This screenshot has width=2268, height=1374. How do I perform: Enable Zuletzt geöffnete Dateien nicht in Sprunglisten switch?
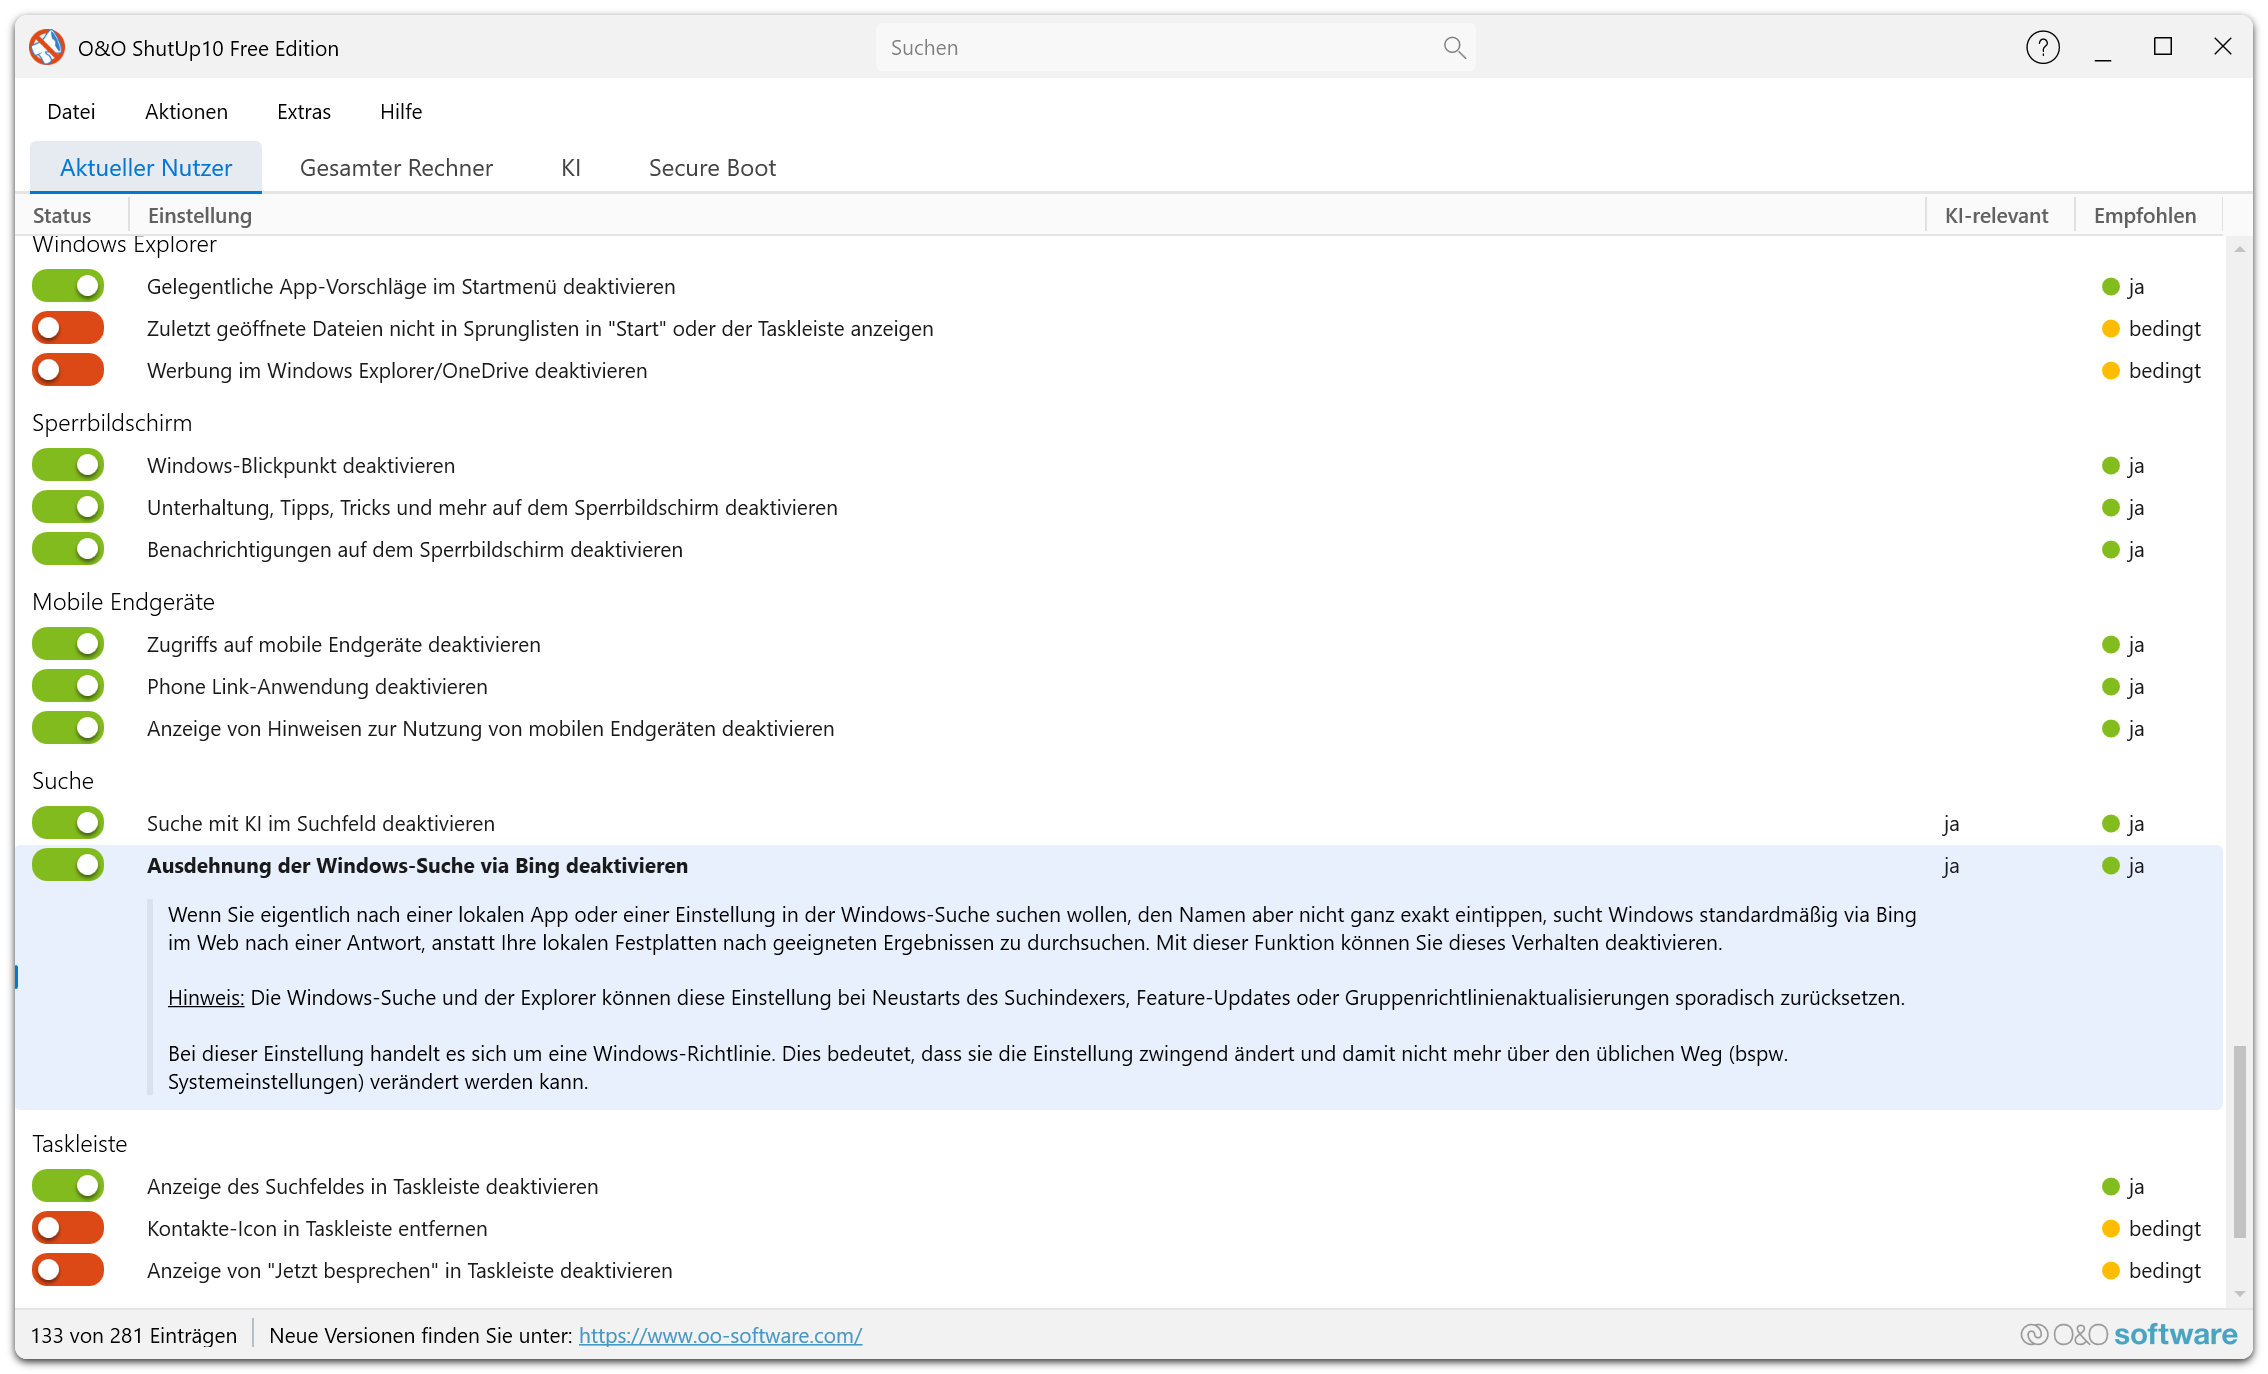click(x=68, y=328)
